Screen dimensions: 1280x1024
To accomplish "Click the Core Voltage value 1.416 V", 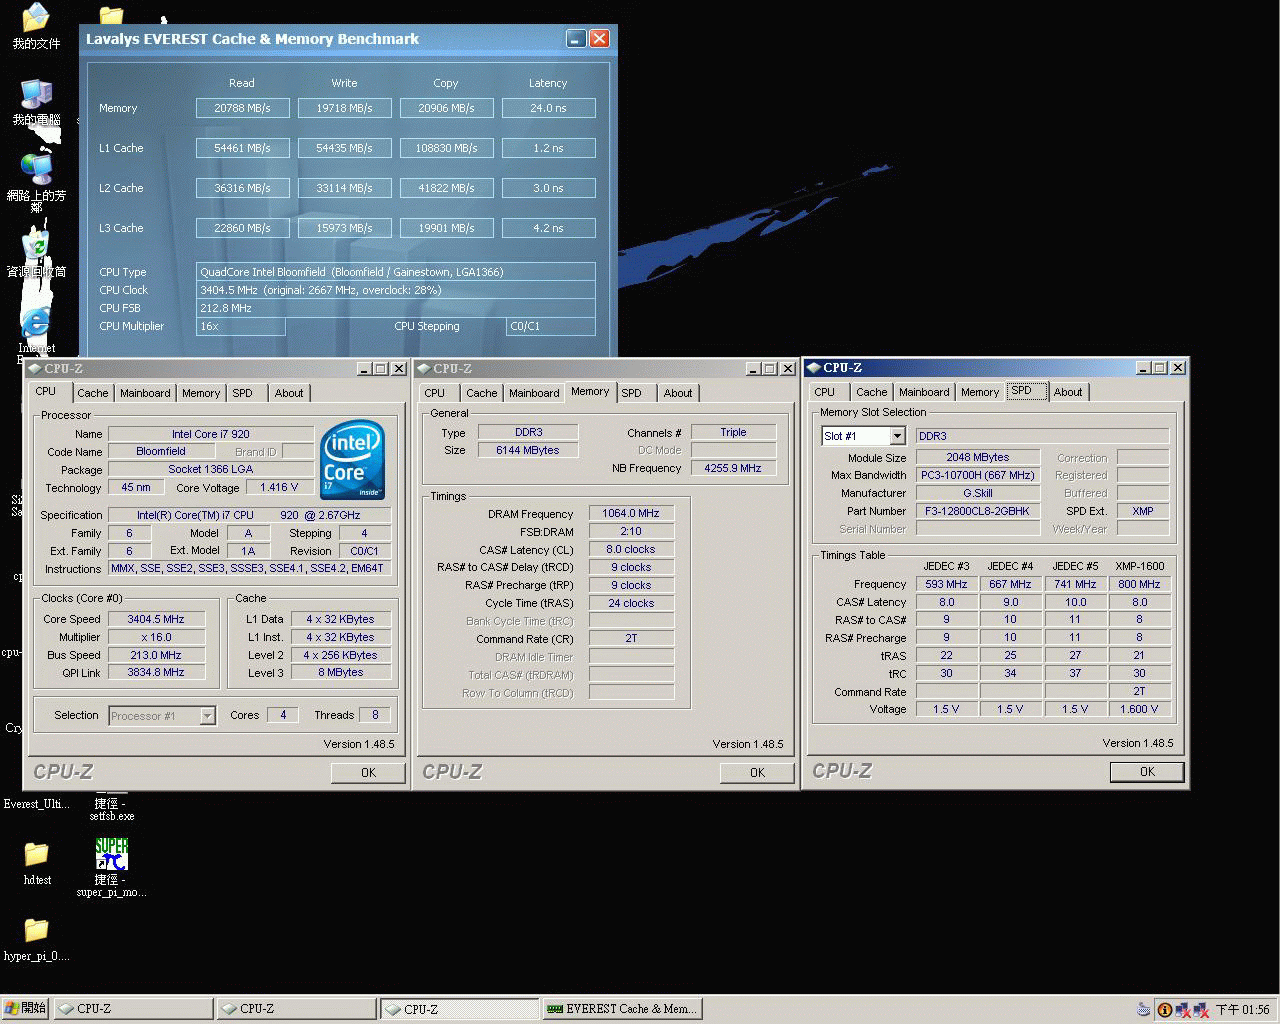I will pyautogui.click(x=279, y=487).
